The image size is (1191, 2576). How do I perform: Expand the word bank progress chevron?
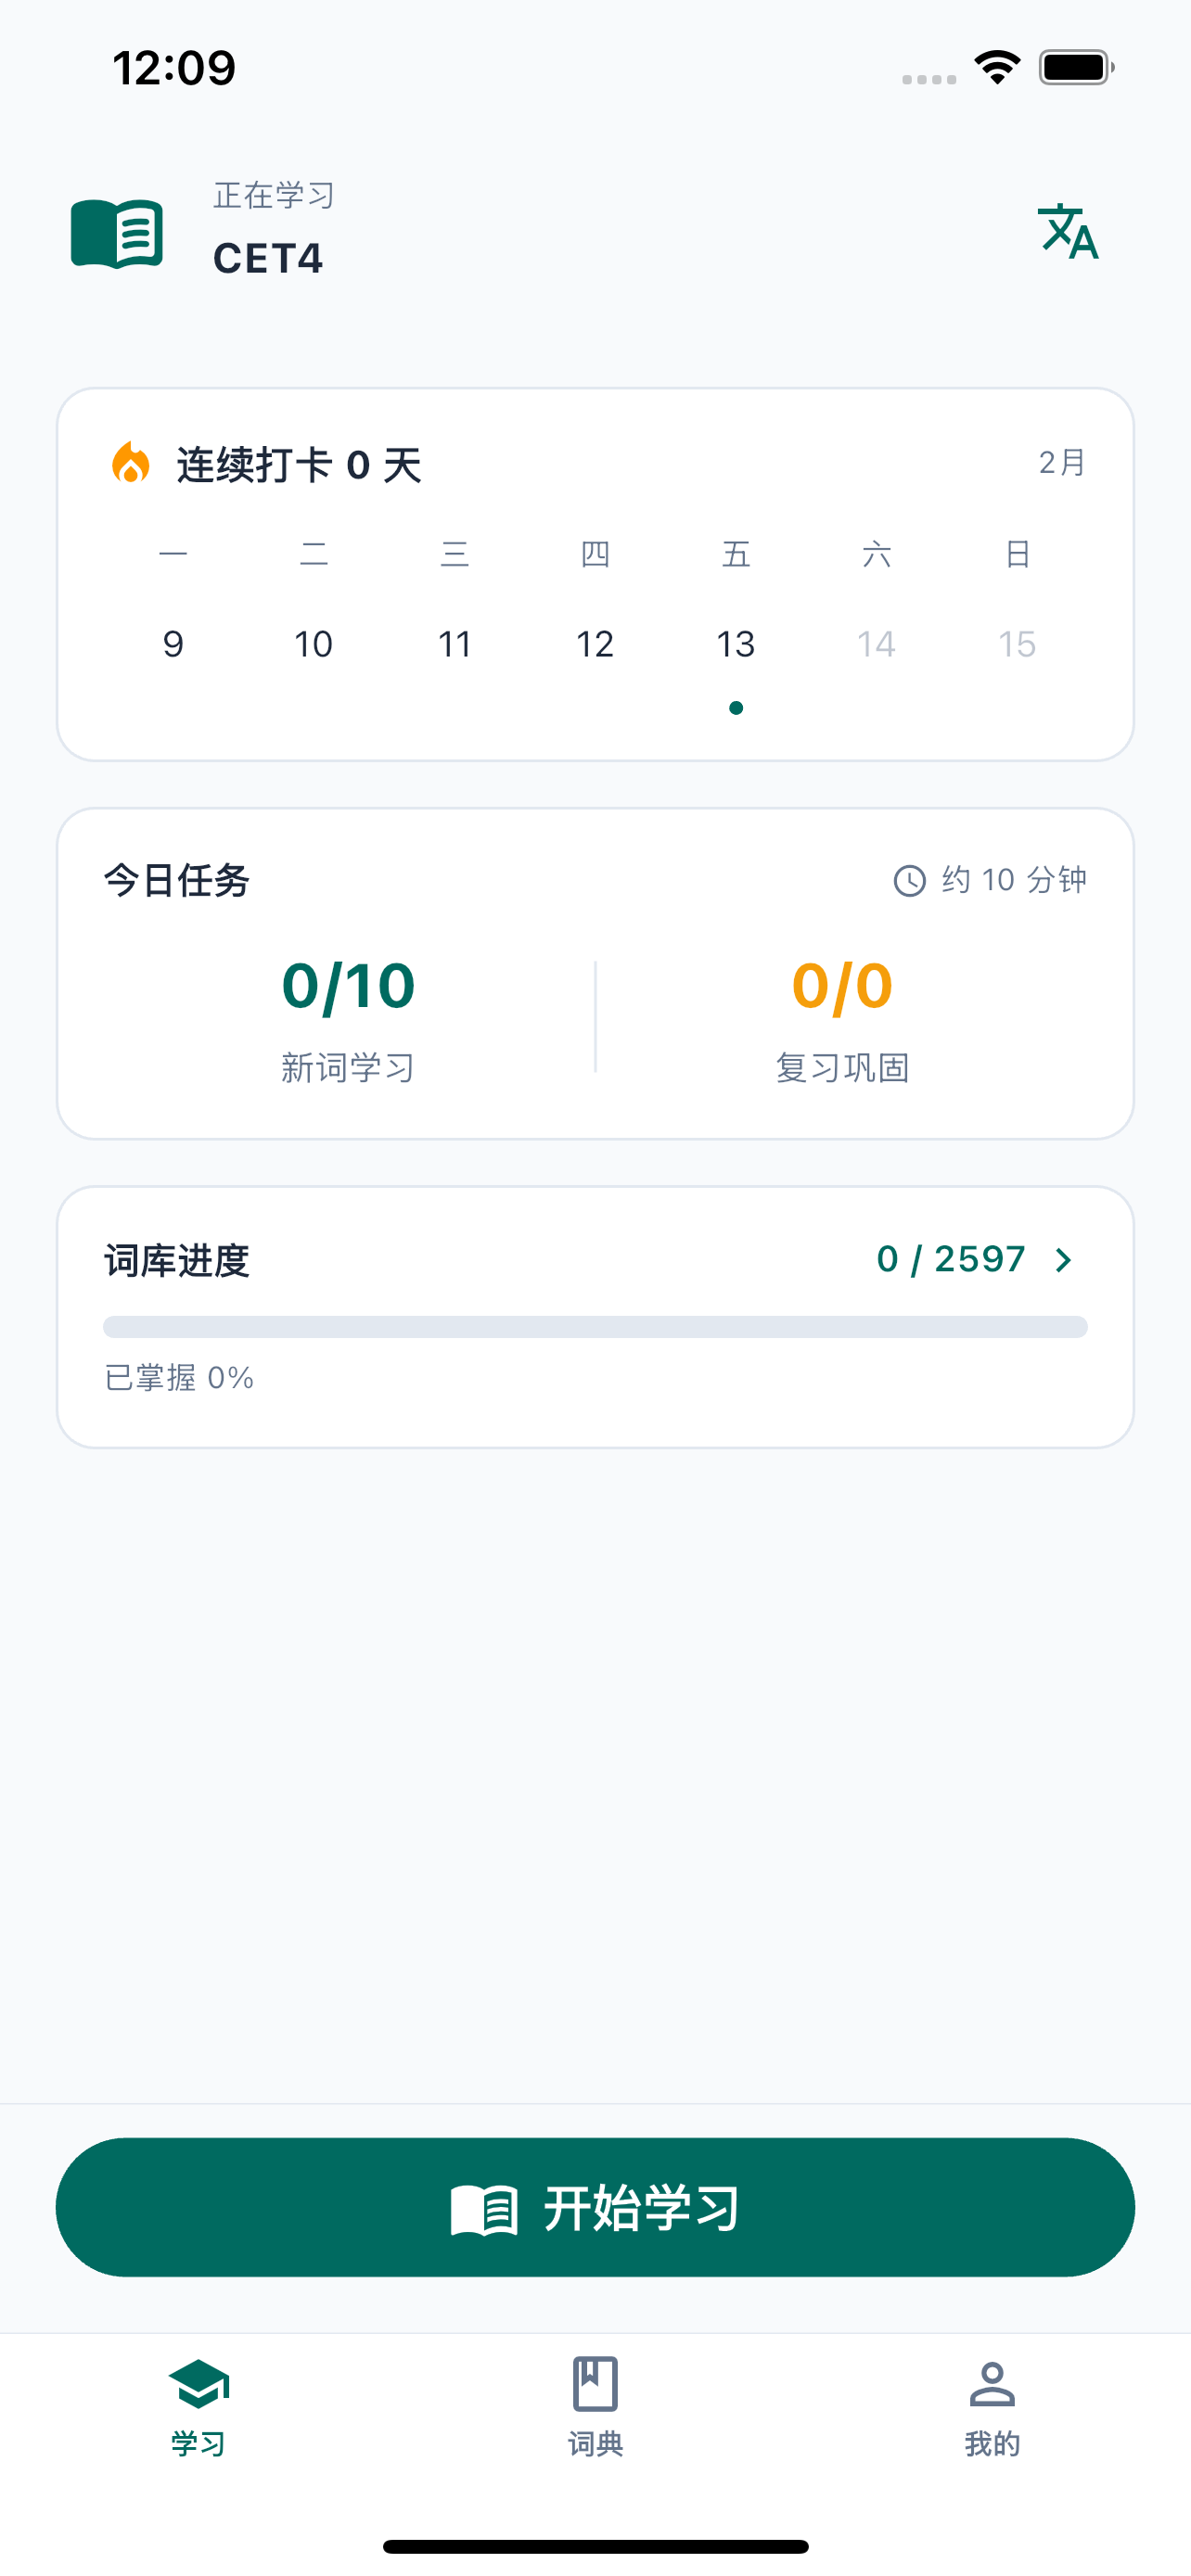1064,1260
